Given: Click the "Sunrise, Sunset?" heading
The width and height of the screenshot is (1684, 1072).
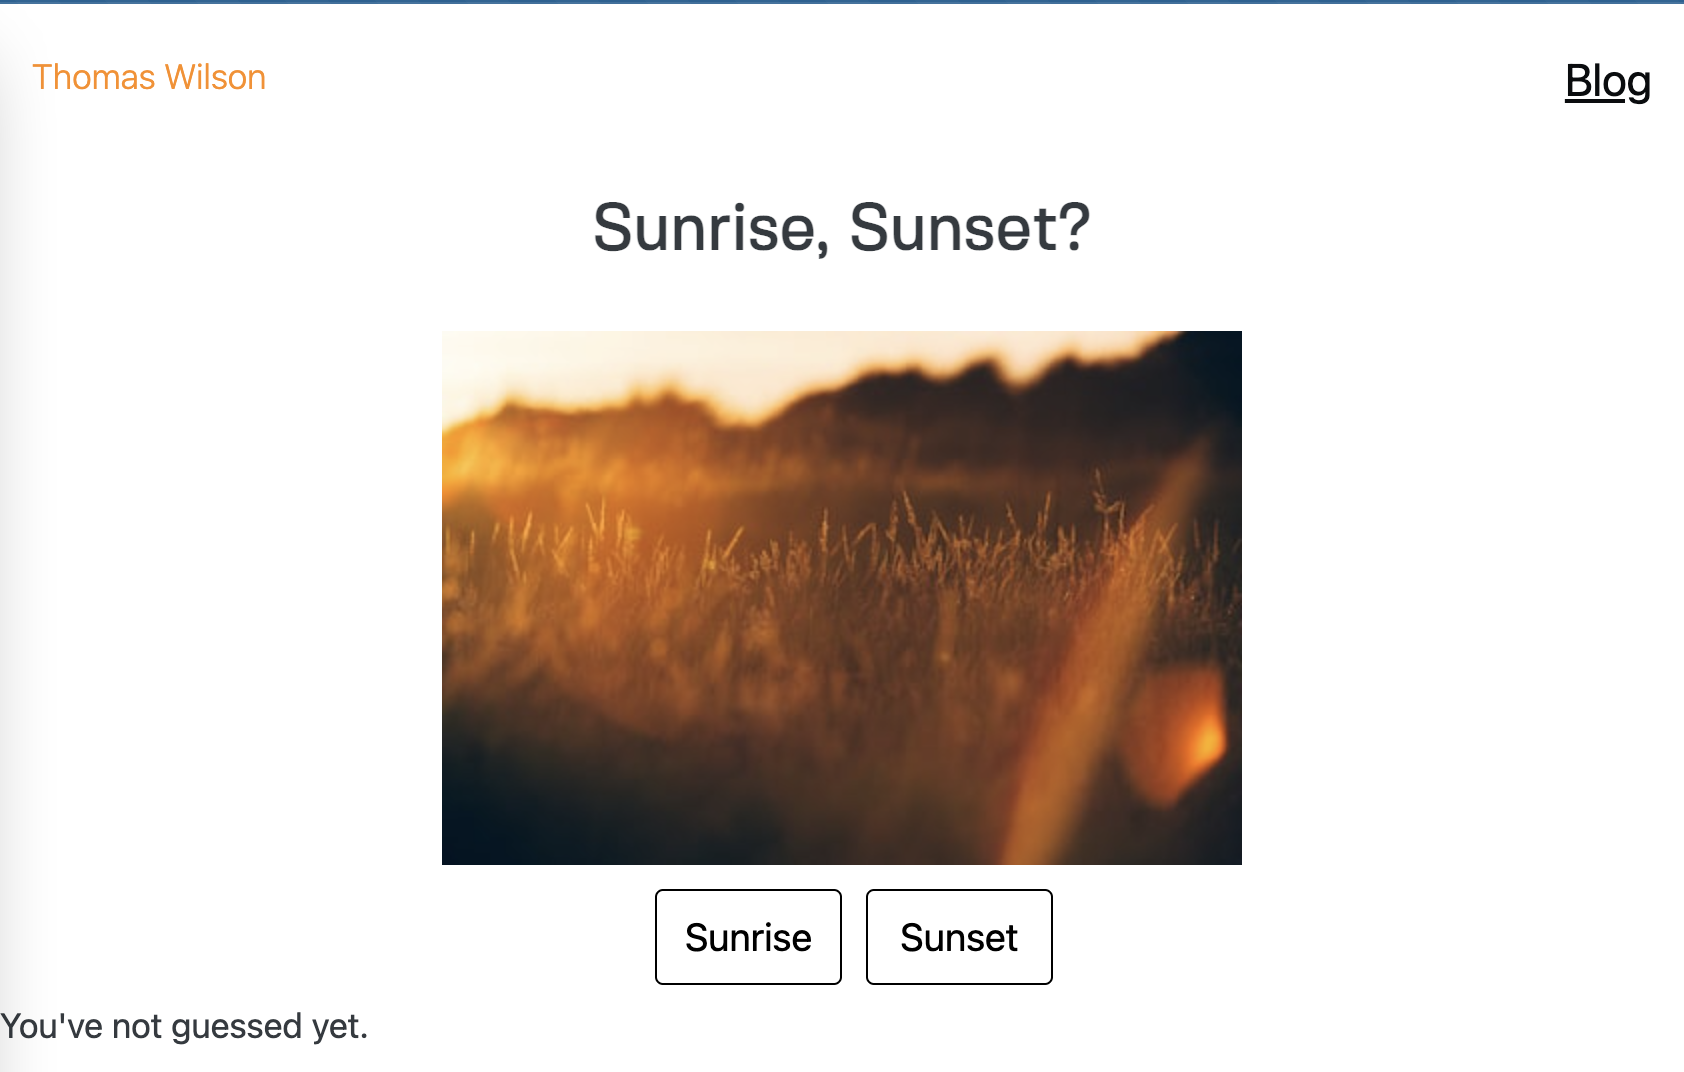Looking at the screenshot, I should (841, 228).
